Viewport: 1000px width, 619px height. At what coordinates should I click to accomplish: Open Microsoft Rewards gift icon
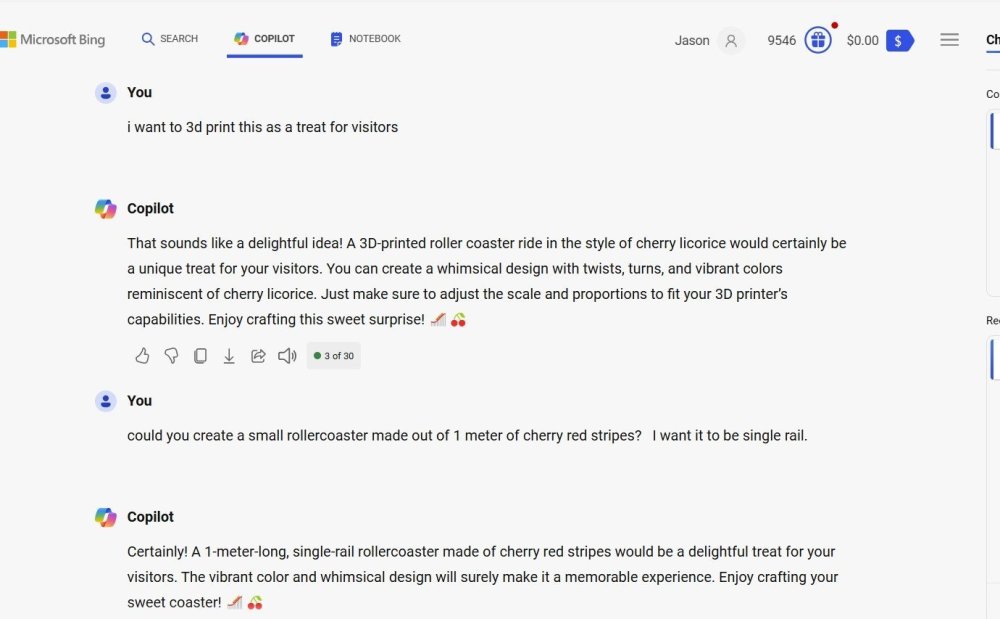tap(818, 40)
